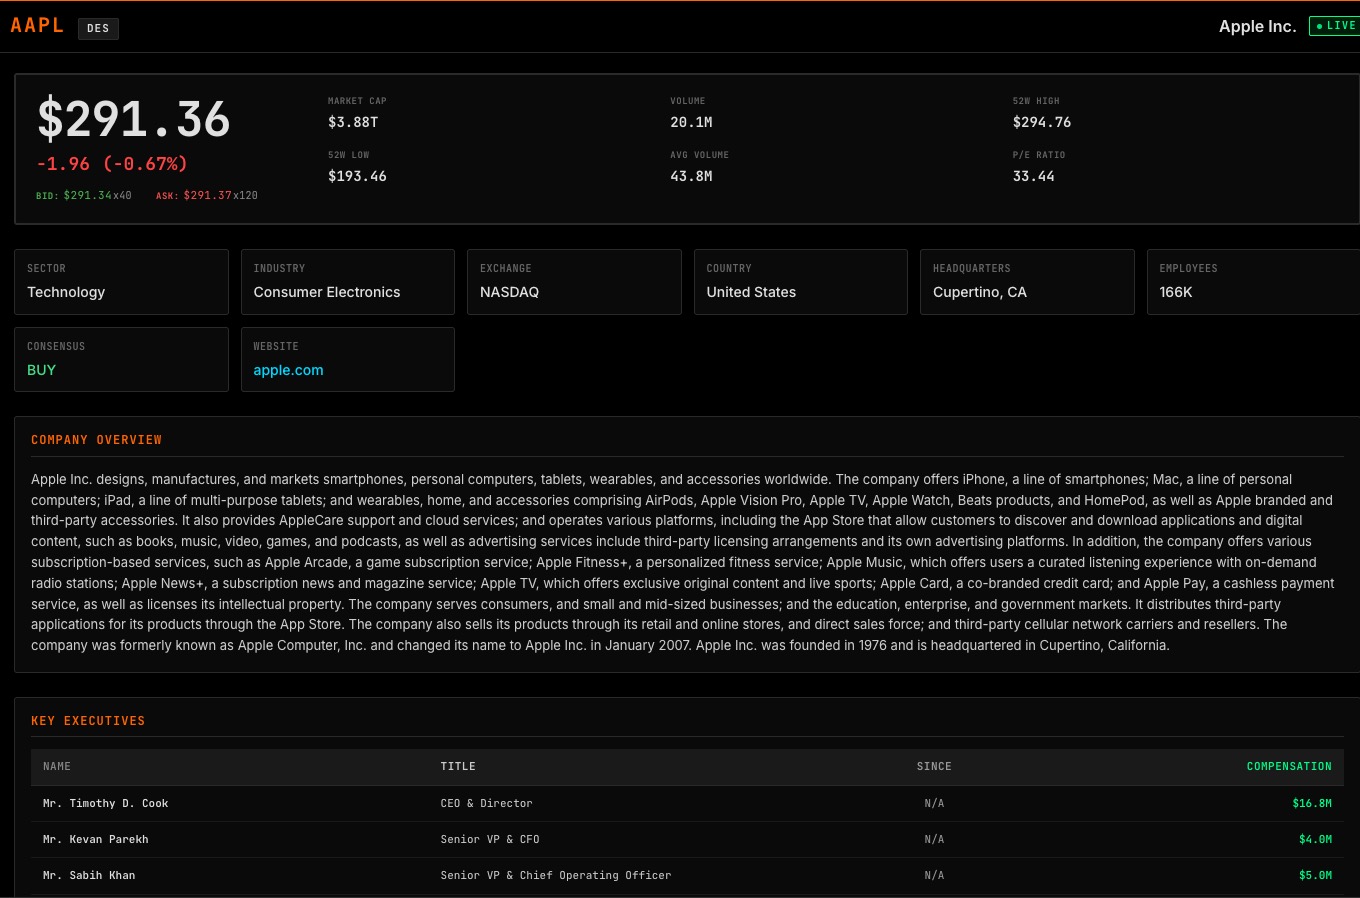Click the 52W high value $294.76
Screen dimensions: 1360x898
pyautogui.click(x=1042, y=122)
